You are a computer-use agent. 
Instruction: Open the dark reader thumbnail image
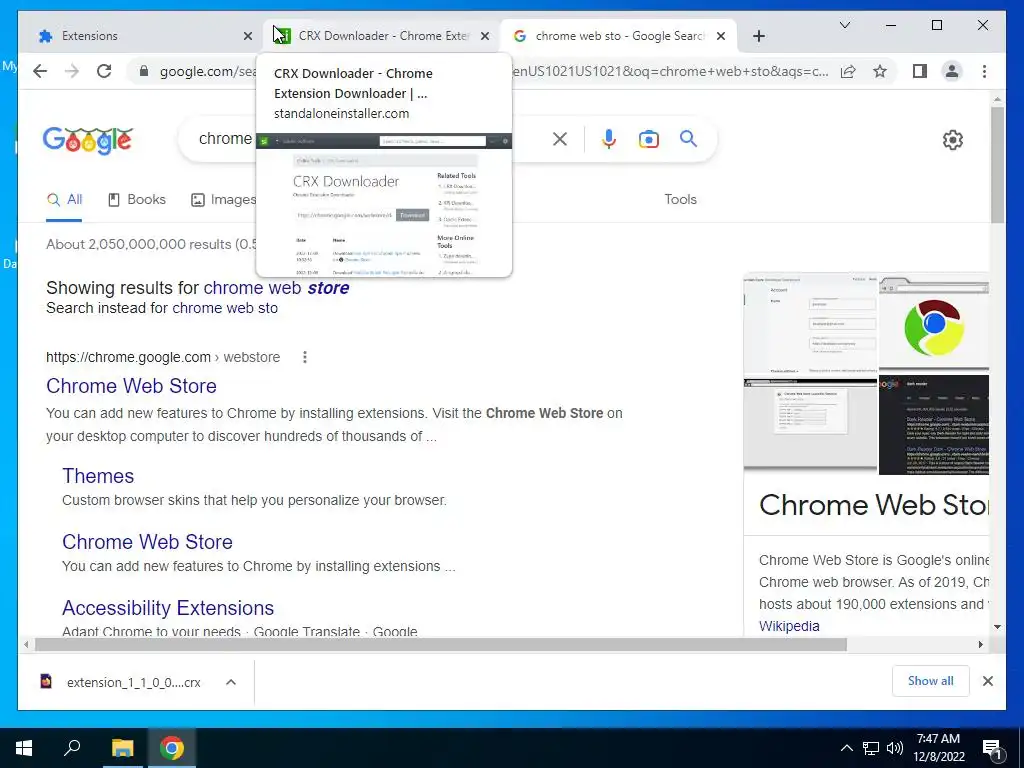click(x=934, y=424)
